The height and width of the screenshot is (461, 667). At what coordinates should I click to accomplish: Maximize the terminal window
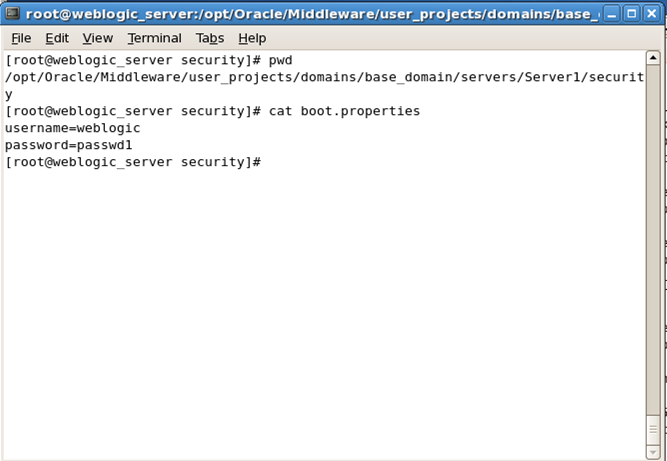click(632, 14)
